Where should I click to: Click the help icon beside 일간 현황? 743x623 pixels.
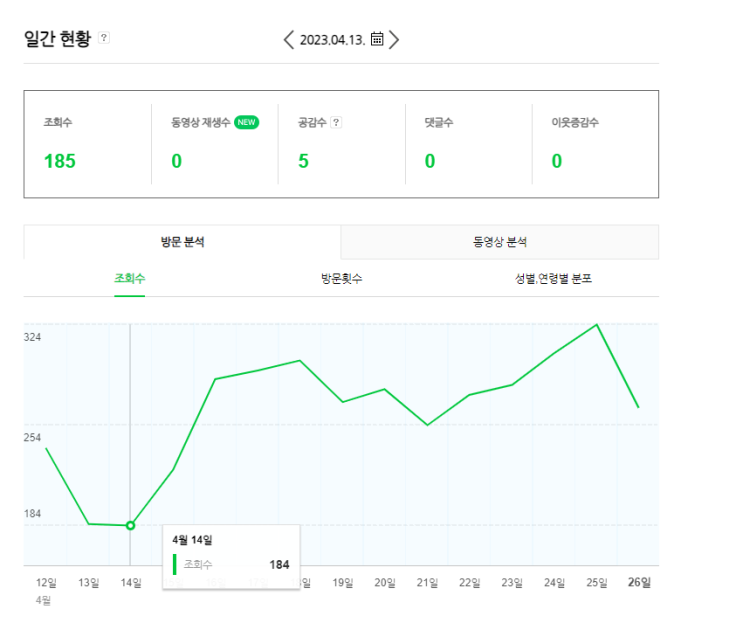(x=104, y=39)
